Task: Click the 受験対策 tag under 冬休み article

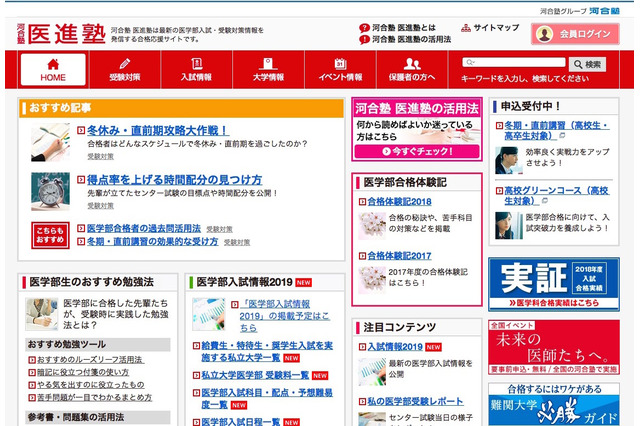Action: point(100,157)
